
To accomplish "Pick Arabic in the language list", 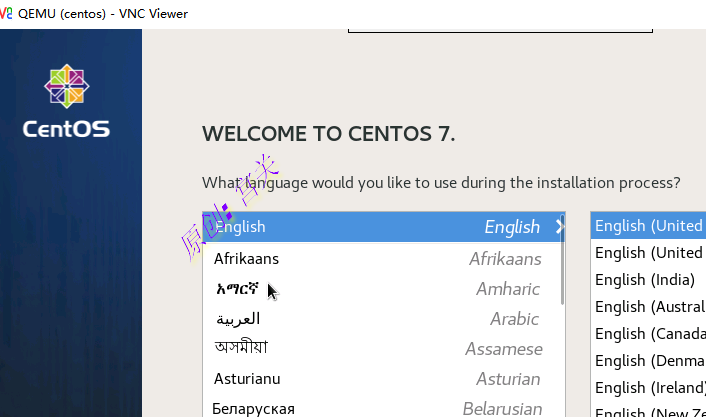I will click(x=380, y=319).
